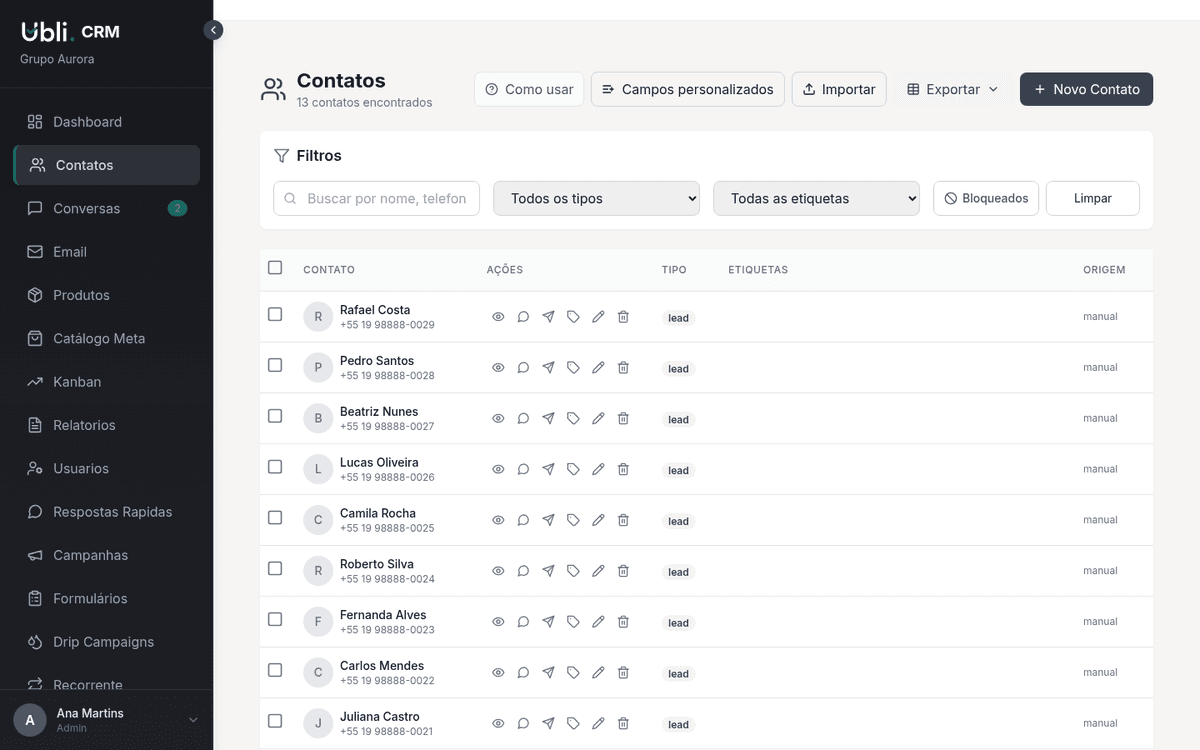This screenshot has height=750, width=1200.
Task: Edit Carlos Mendes with pencil icon
Action: 598,673
